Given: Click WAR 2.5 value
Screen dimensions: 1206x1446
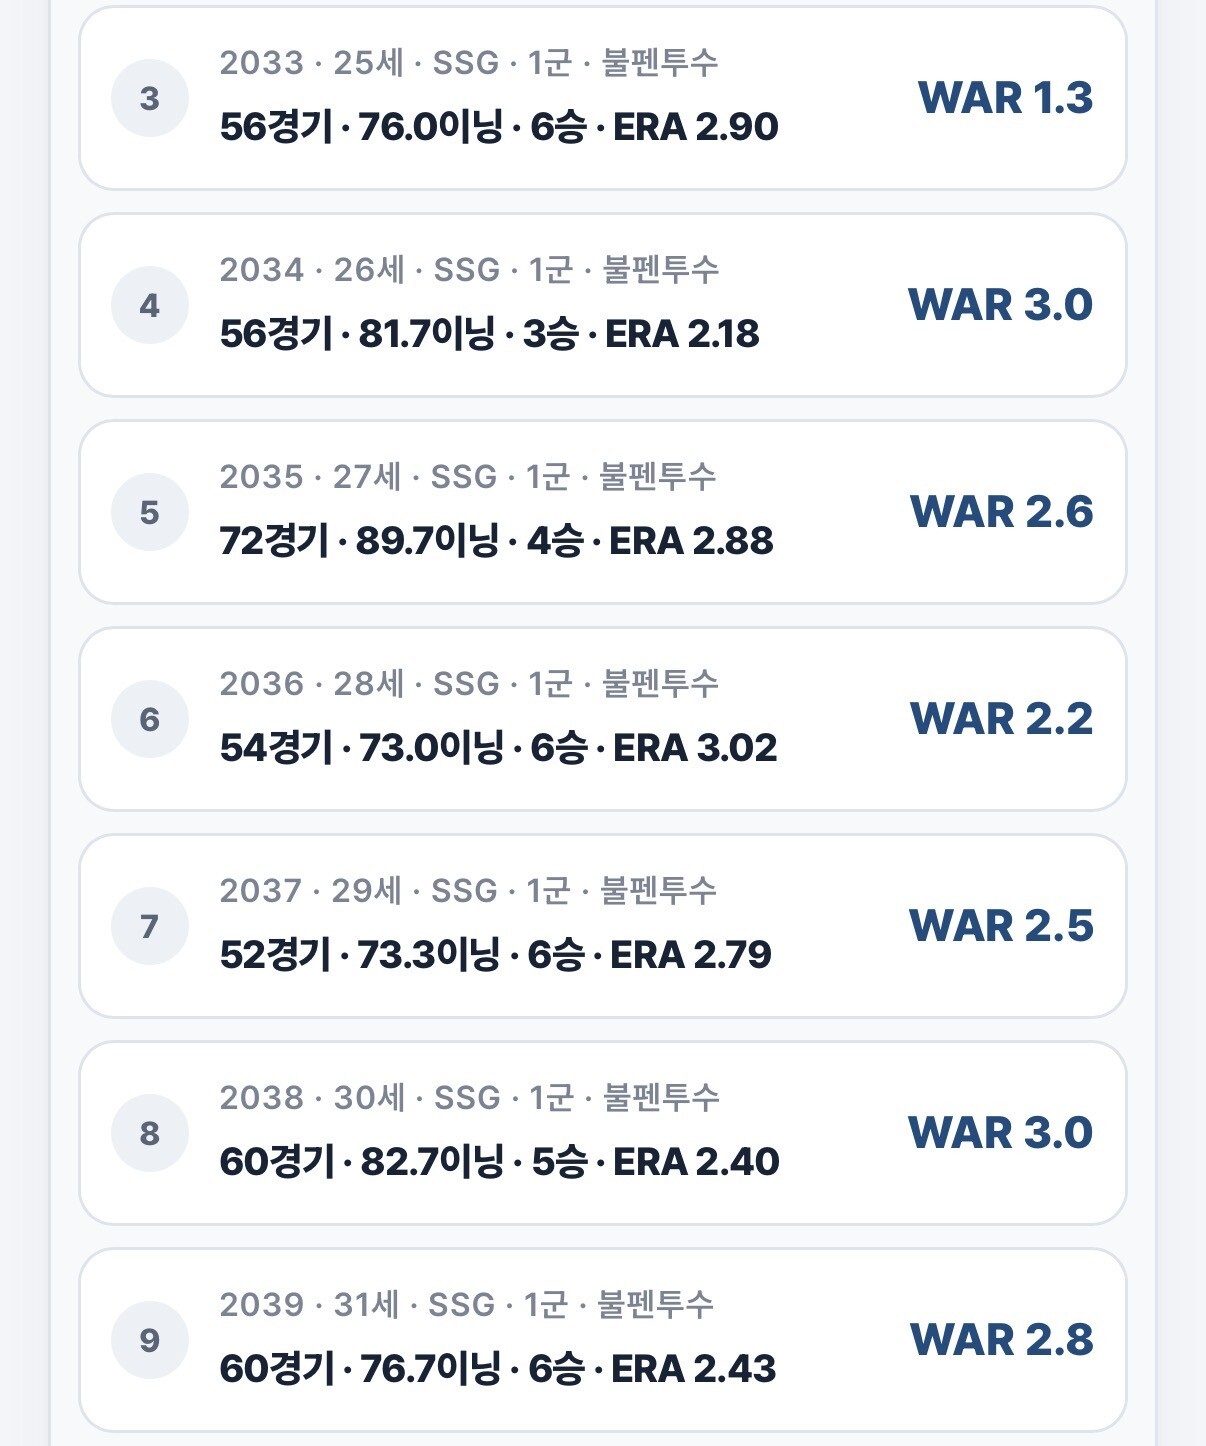Looking at the screenshot, I should coord(1001,926).
